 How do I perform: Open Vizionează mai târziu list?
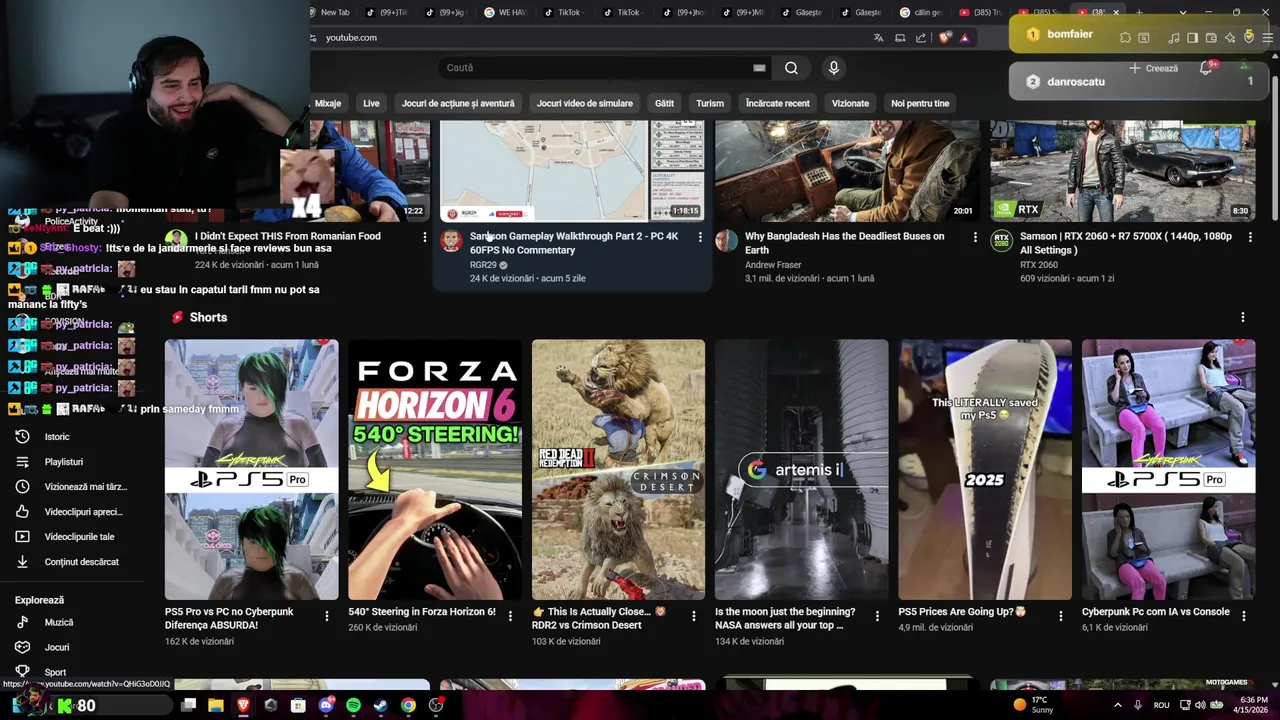pyautogui.click(x=70, y=487)
